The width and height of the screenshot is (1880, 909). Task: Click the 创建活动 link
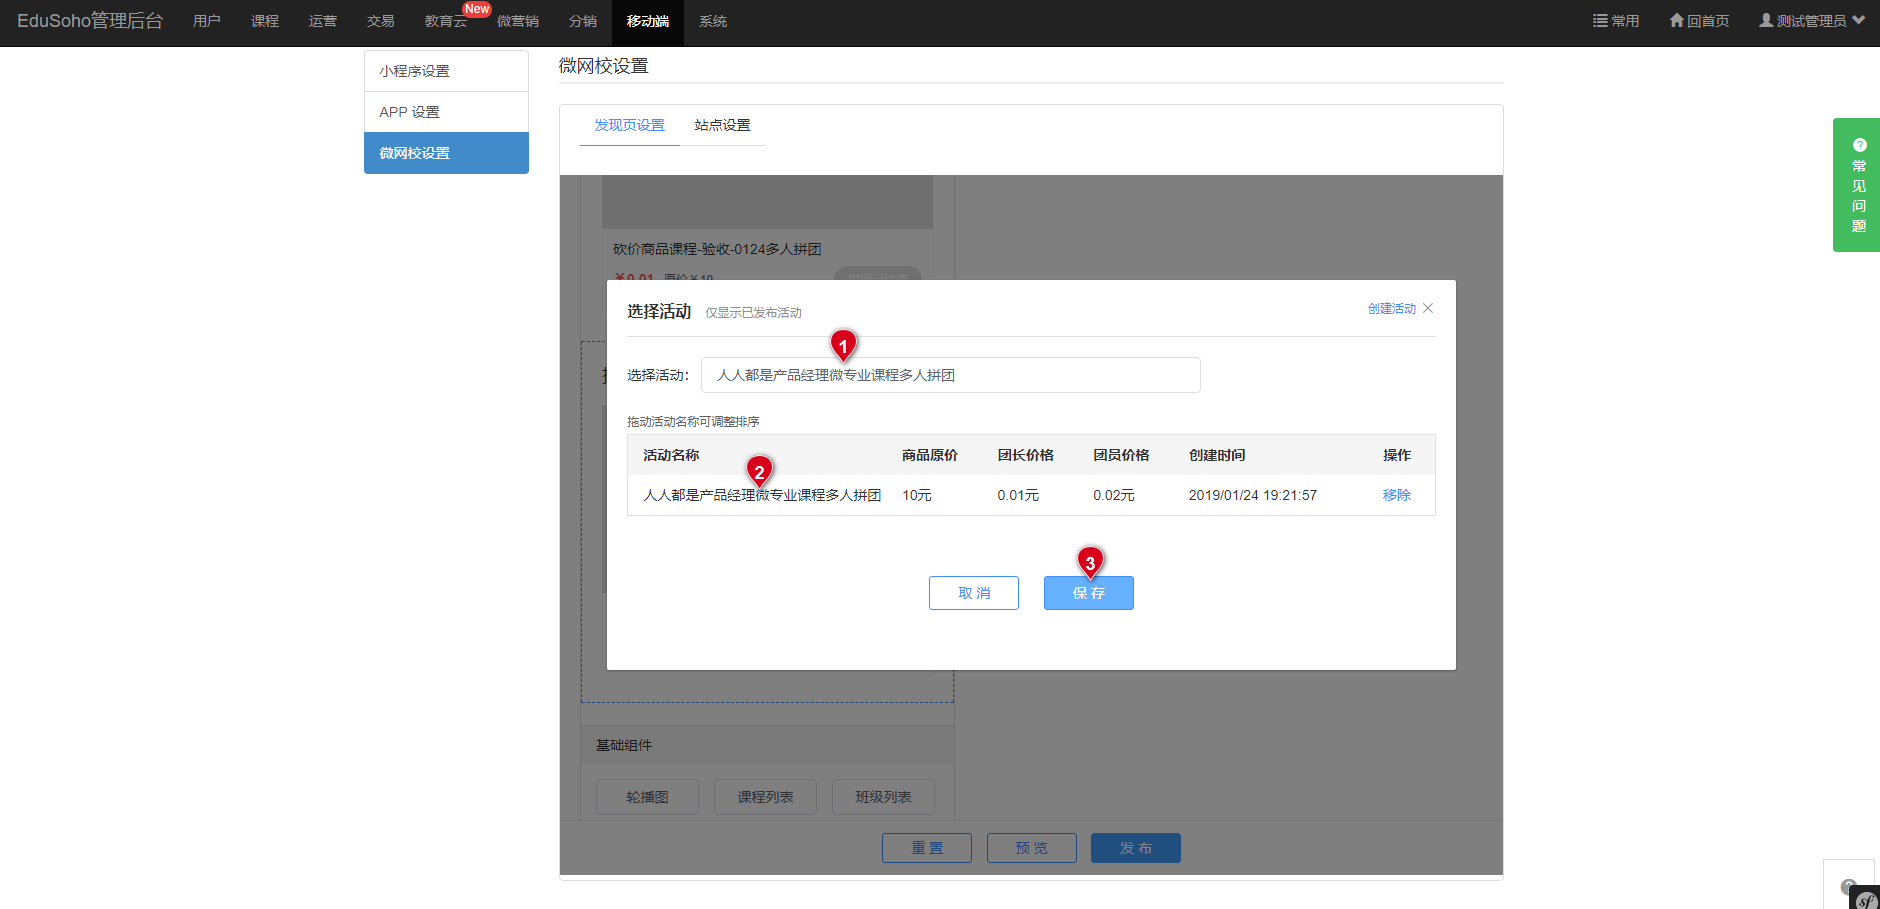click(1391, 309)
